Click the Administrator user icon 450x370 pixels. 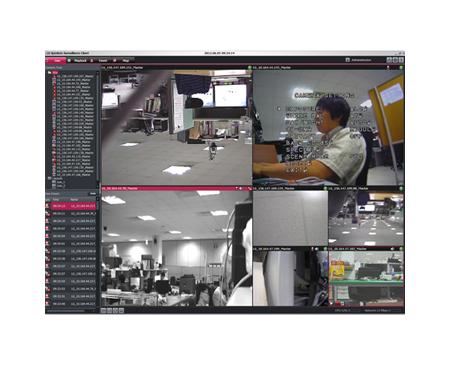347,60
